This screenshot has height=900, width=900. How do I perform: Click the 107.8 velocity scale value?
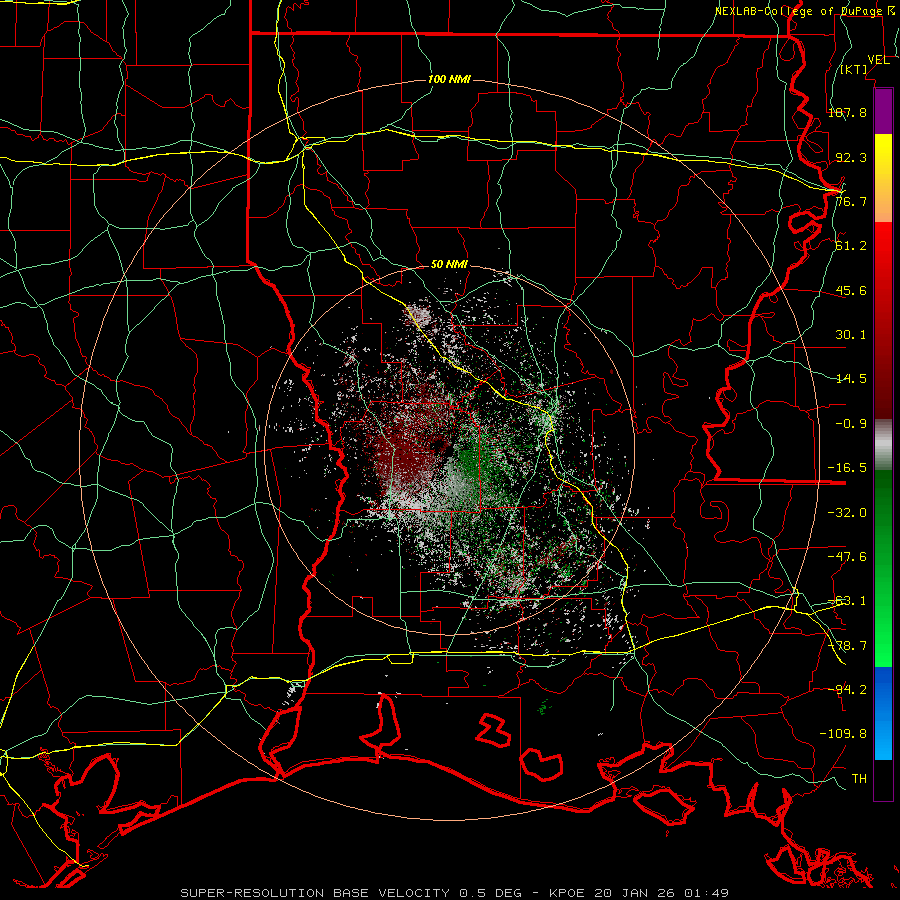847,112
